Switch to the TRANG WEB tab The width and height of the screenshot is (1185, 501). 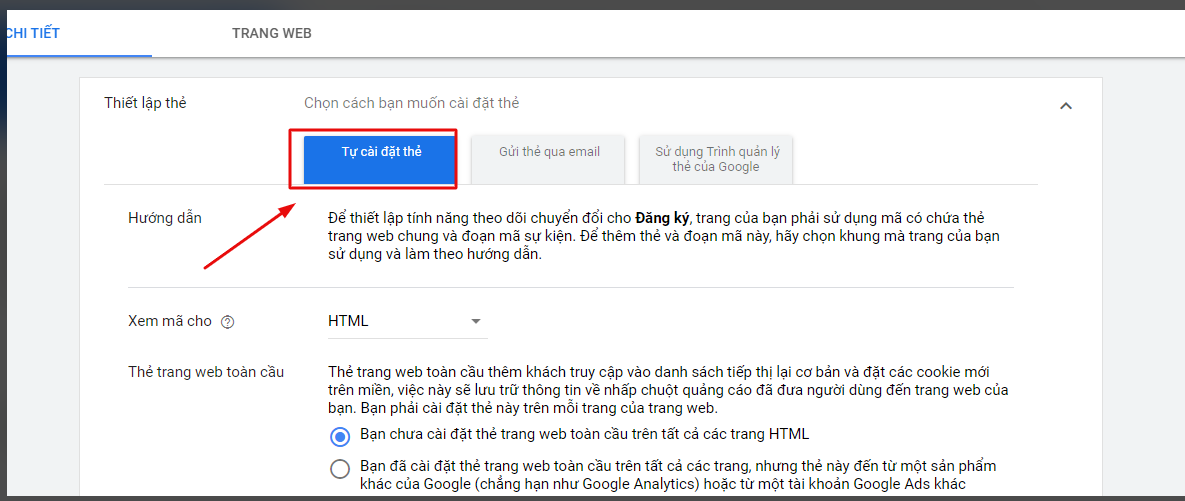271,33
